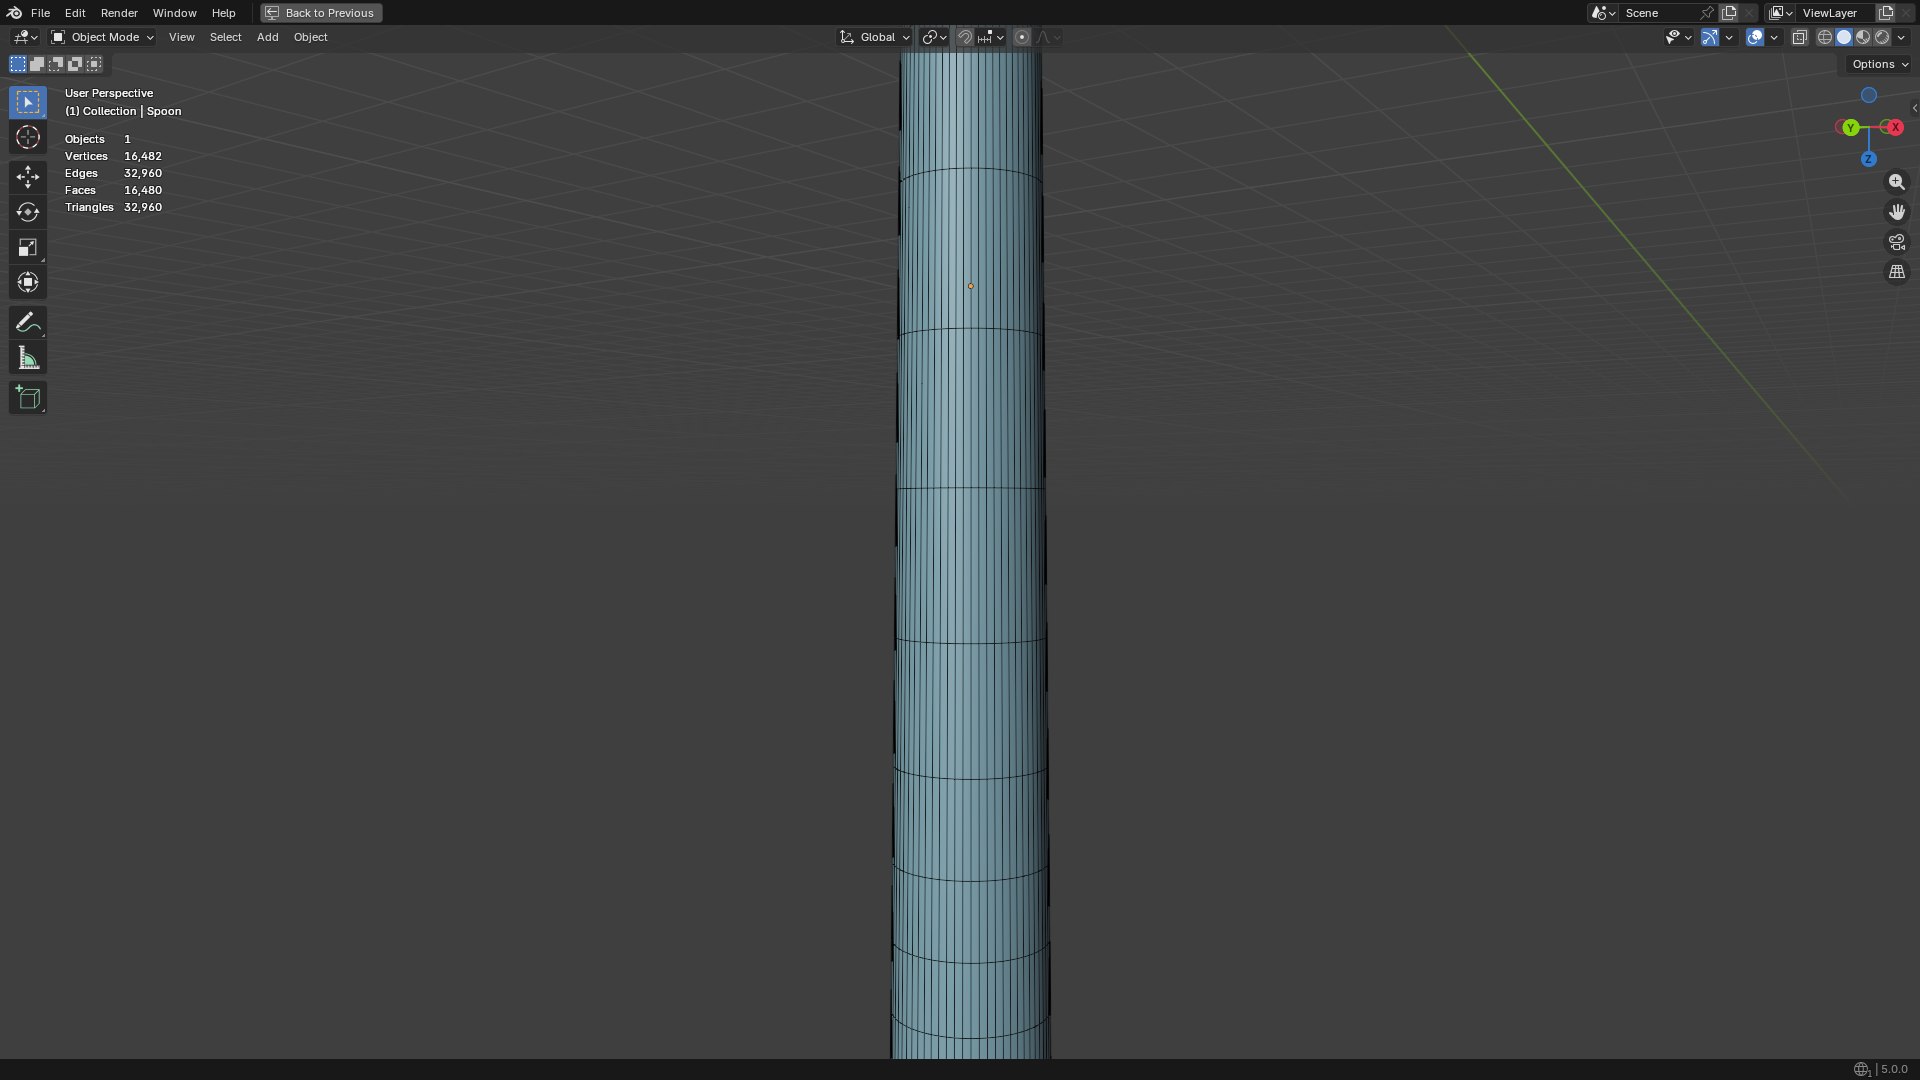Expand the shading options arrow
The image size is (1920, 1080).
pyautogui.click(x=1901, y=37)
